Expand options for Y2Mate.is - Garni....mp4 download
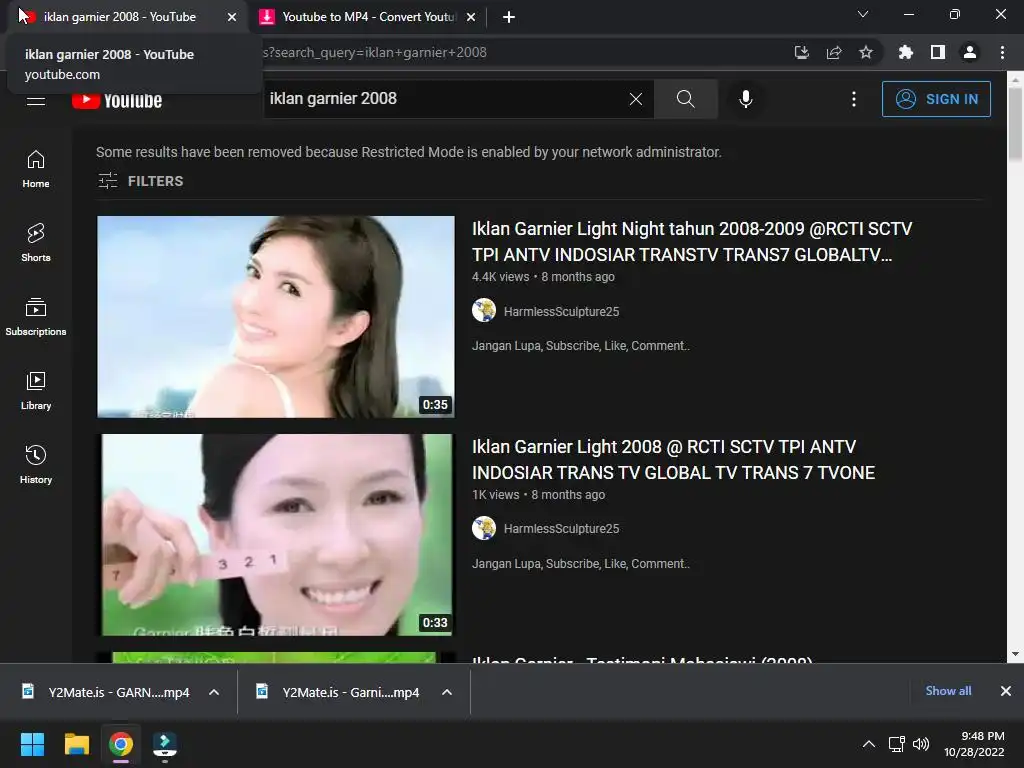Image resolution: width=1024 pixels, height=768 pixels. pos(447,692)
